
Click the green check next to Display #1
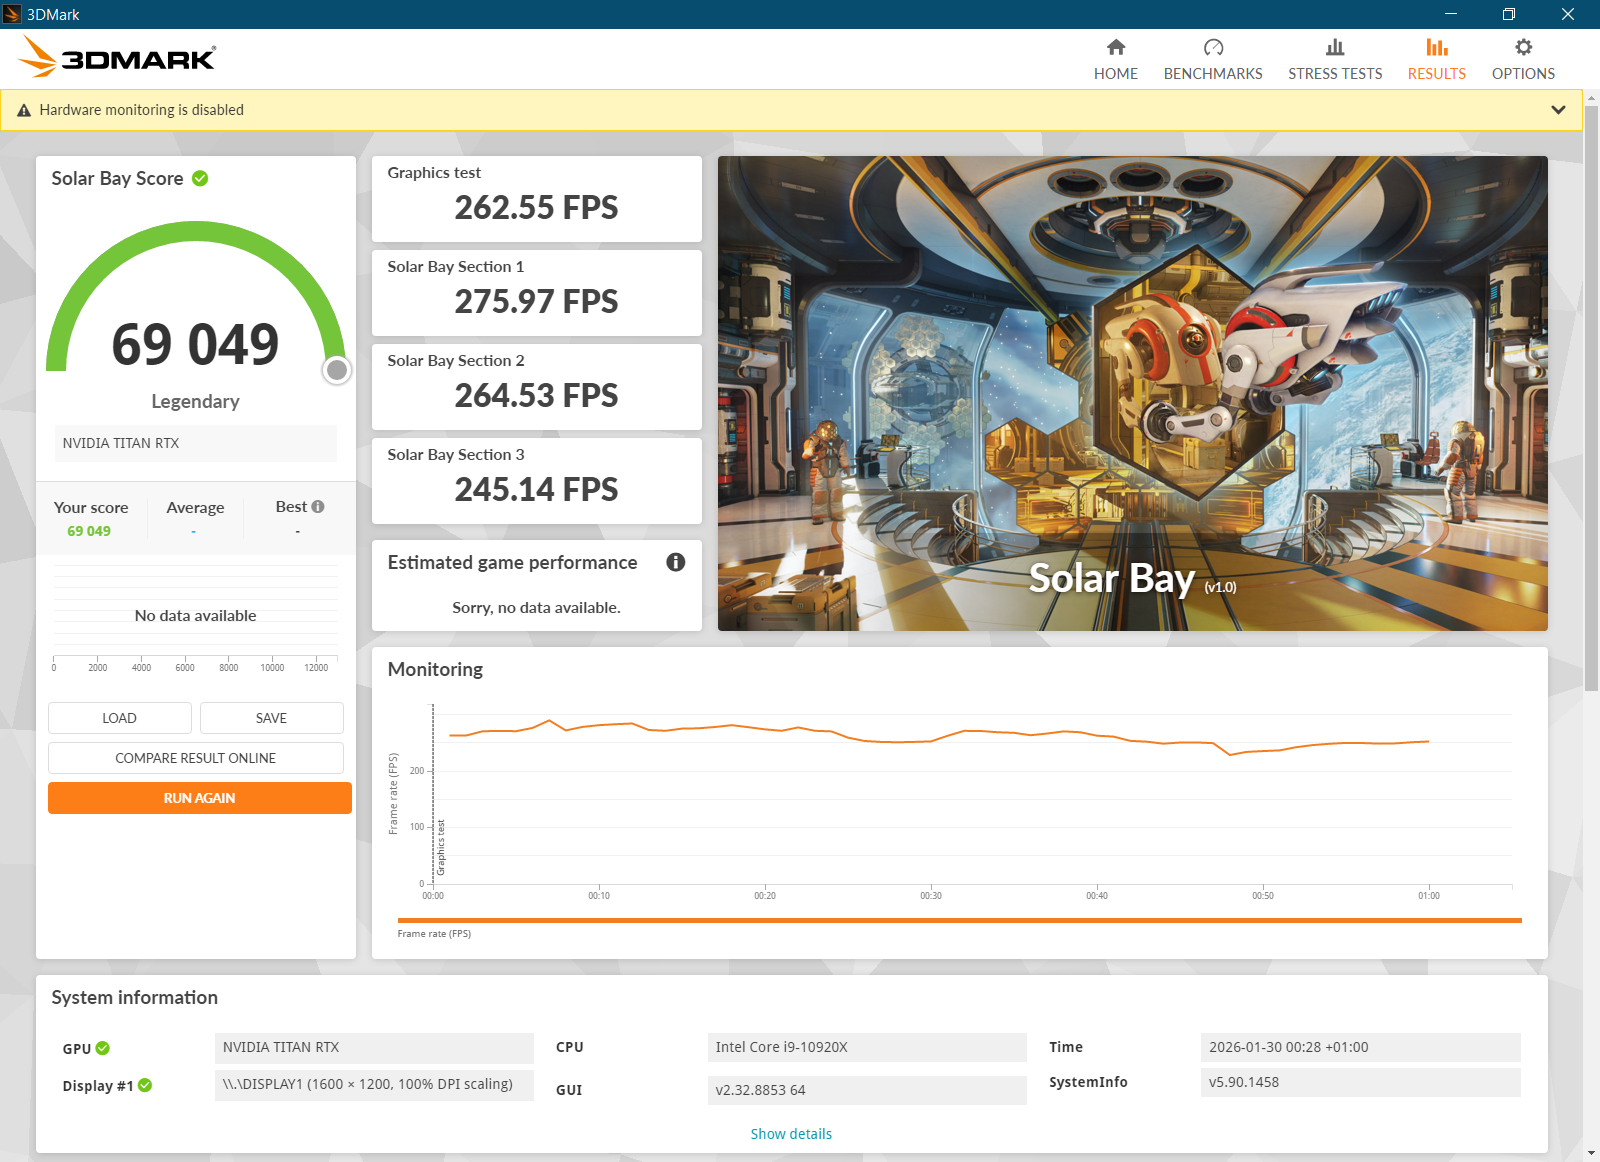(x=145, y=1085)
